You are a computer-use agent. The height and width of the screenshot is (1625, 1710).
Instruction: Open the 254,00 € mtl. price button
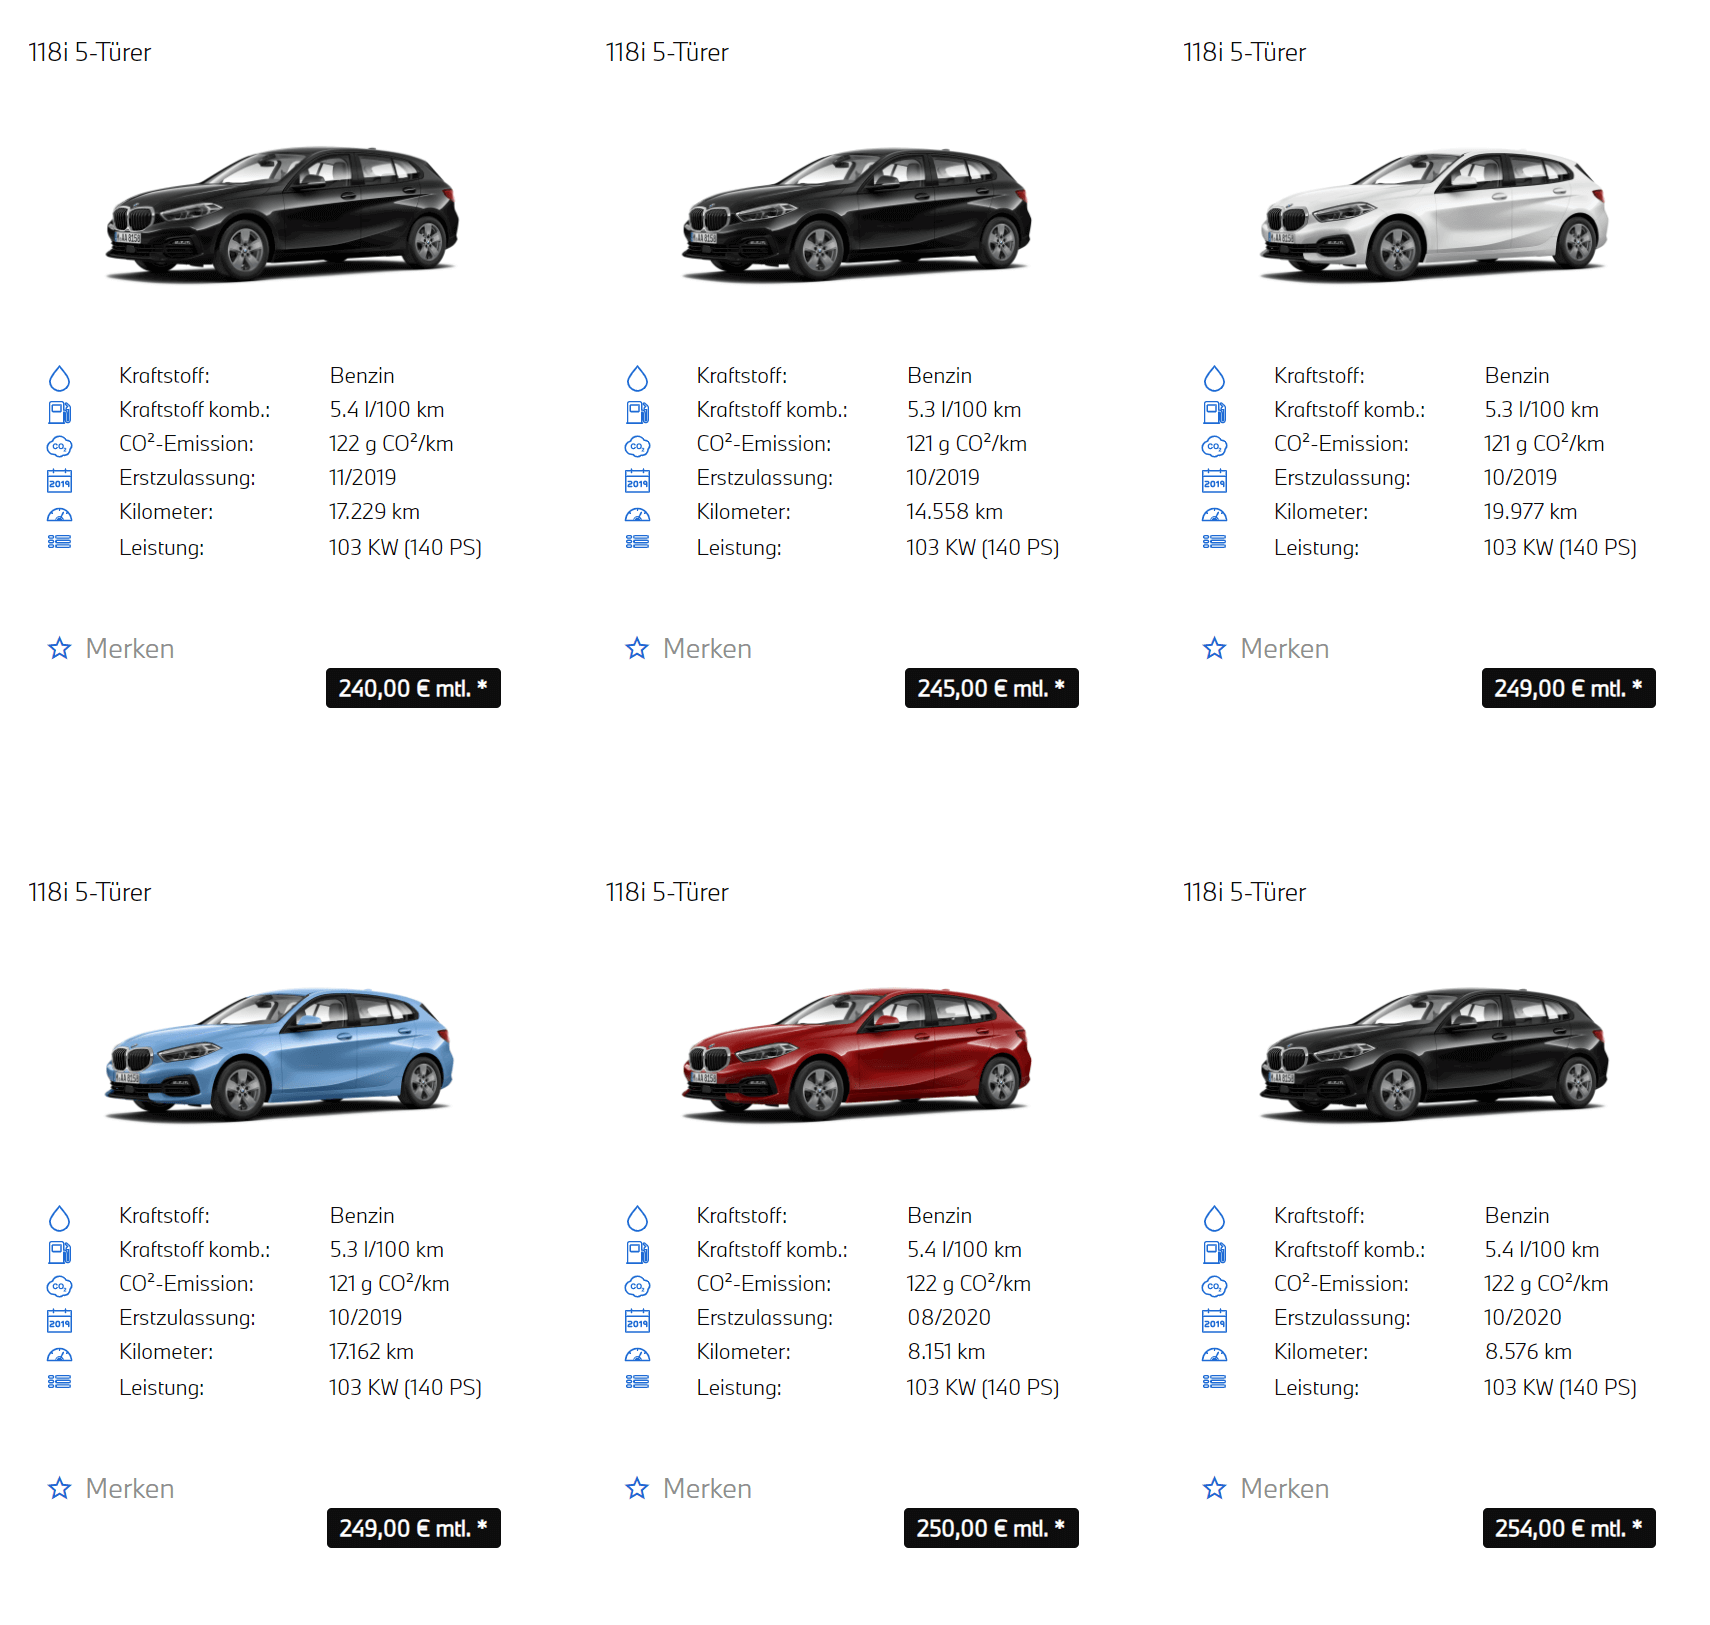pyautogui.click(x=1569, y=1528)
